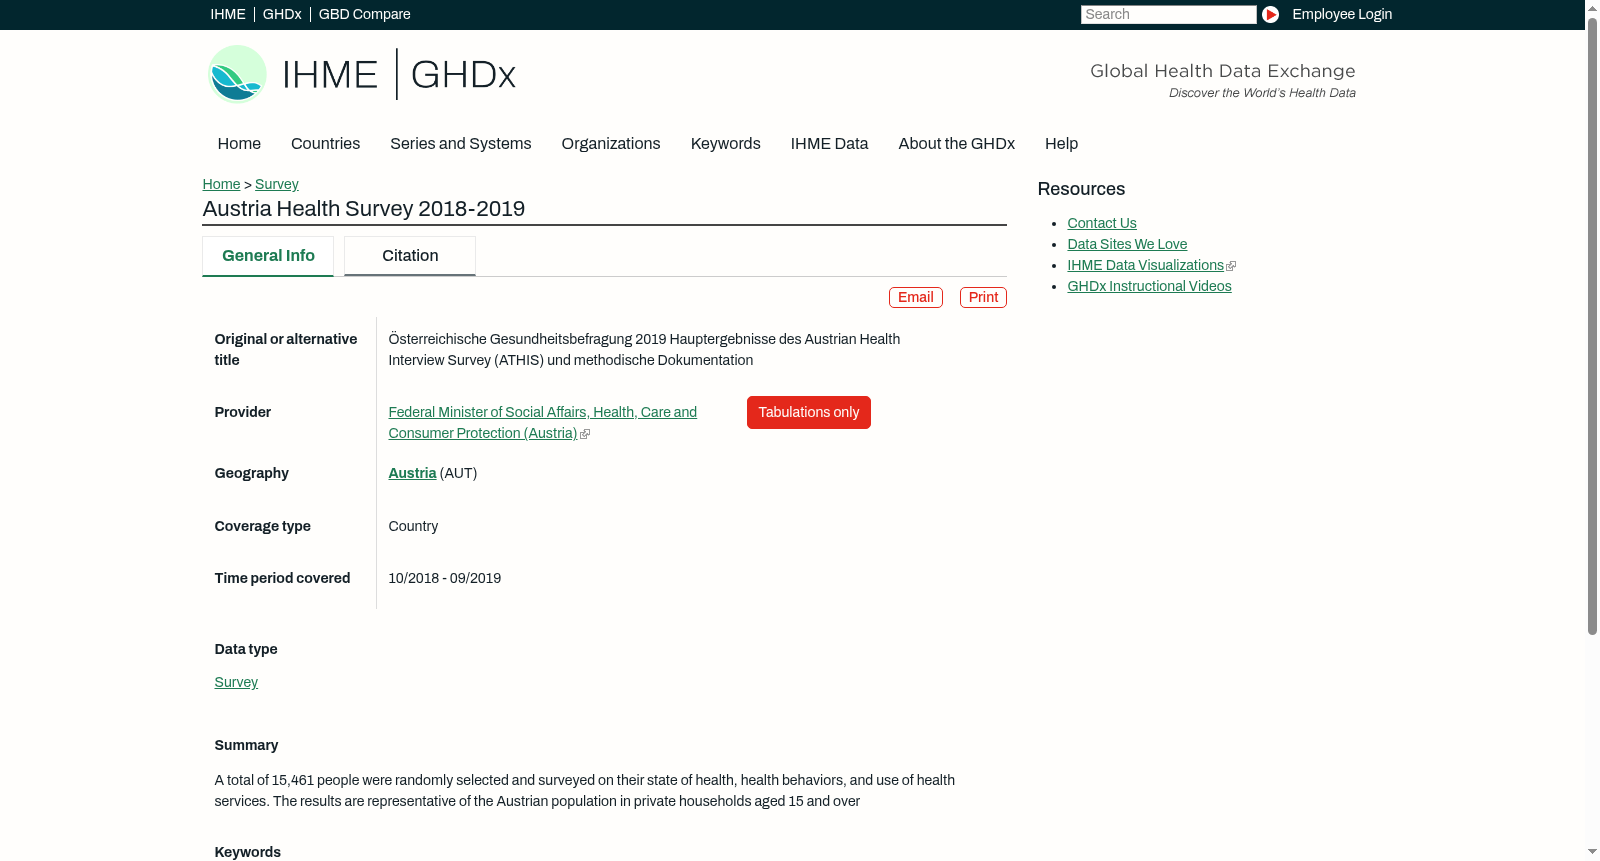
Task: Select the General Info tab
Action: (268, 256)
